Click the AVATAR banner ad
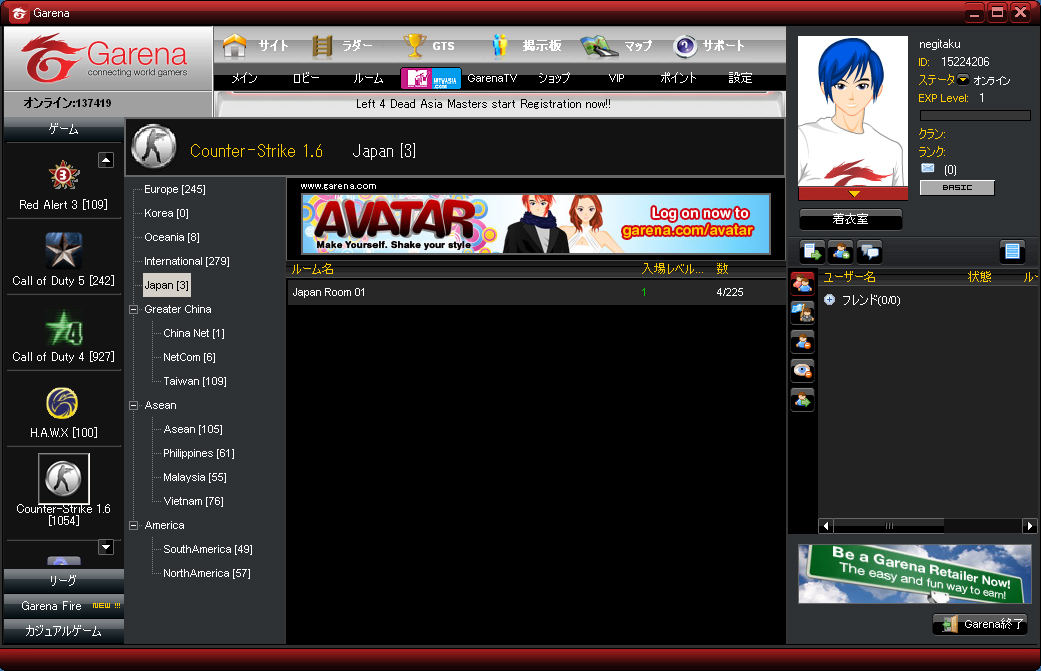Image resolution: width=1041 pixels, height=671 pixels. click(x=536, y=224)
